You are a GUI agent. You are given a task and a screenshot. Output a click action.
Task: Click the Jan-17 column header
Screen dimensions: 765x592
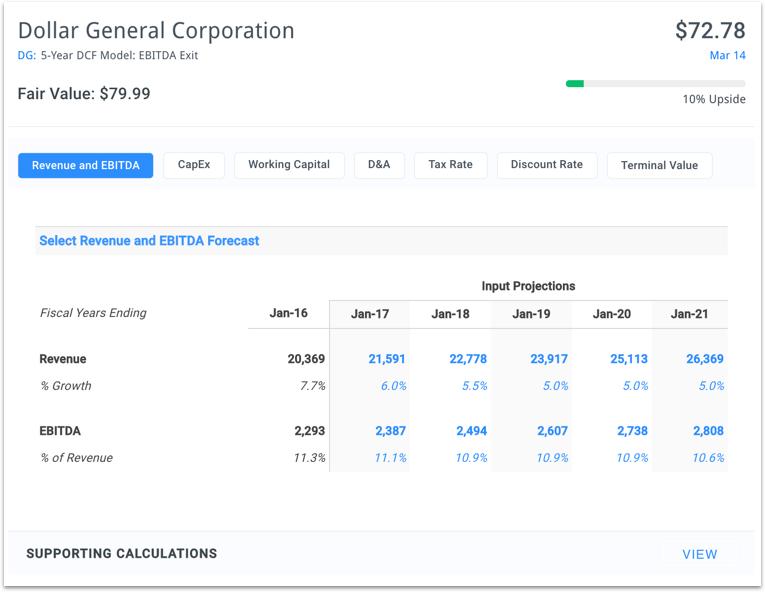tap(370, 314)
